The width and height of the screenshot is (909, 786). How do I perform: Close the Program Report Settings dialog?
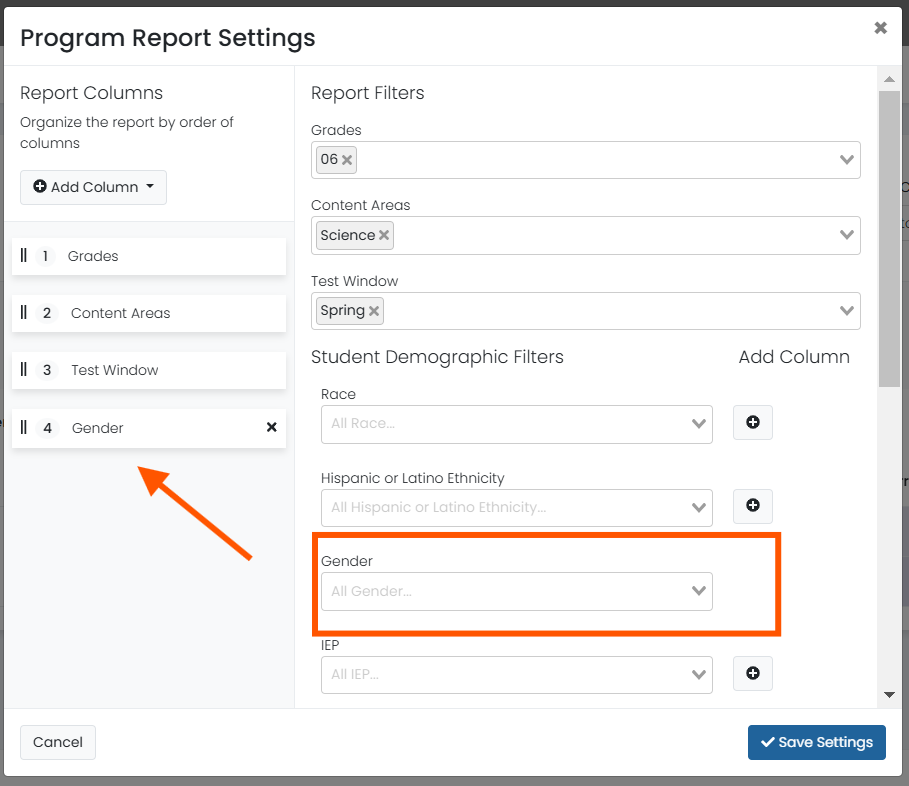pyautogui.click(x=880, y=28)
